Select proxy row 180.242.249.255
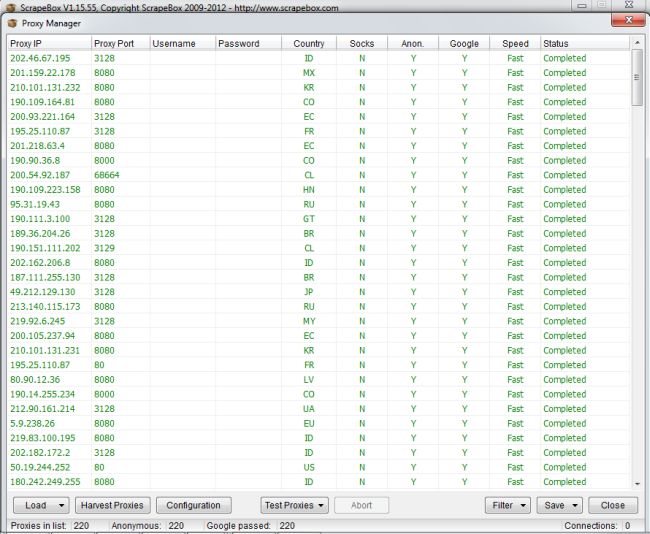Viewport: 650px width, 534px height. point(319,482)
